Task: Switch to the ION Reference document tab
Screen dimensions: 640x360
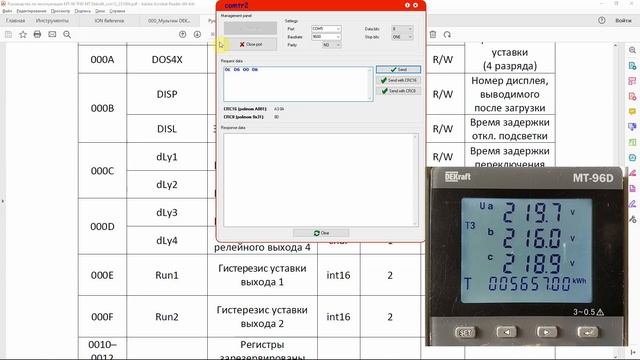Action: click(x=109, y=20)
